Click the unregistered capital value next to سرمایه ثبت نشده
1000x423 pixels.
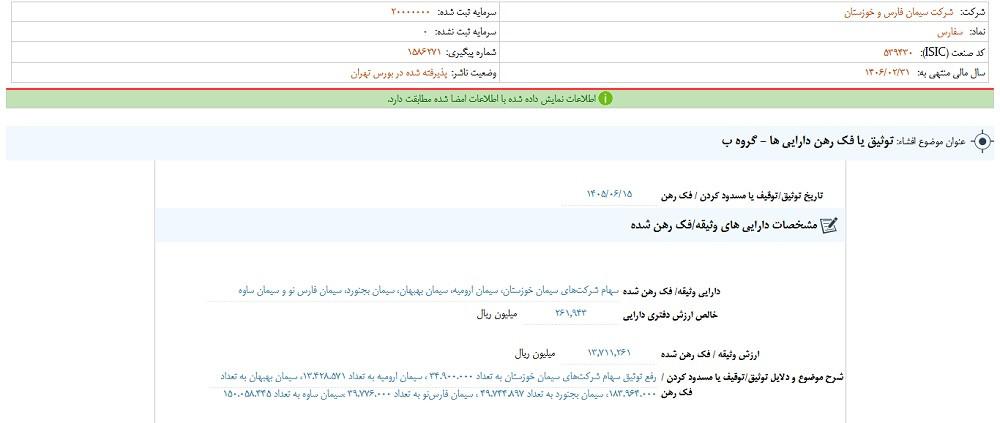[425, 33]
